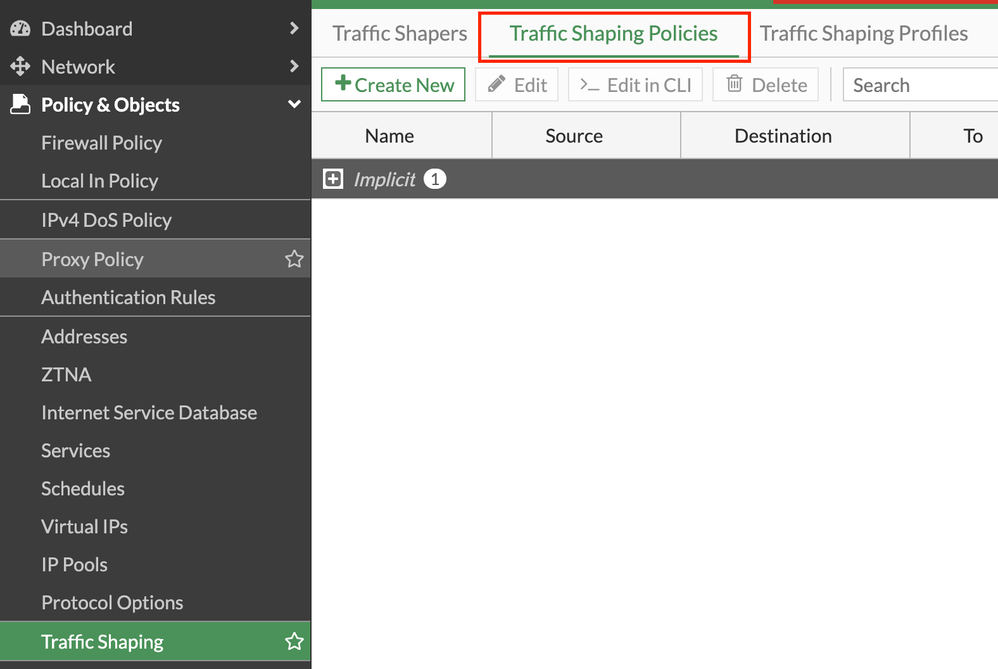998x669 pixels.
Task: Toggle favorite star on Traffic Shaping
Action: [x=294, y=642]
